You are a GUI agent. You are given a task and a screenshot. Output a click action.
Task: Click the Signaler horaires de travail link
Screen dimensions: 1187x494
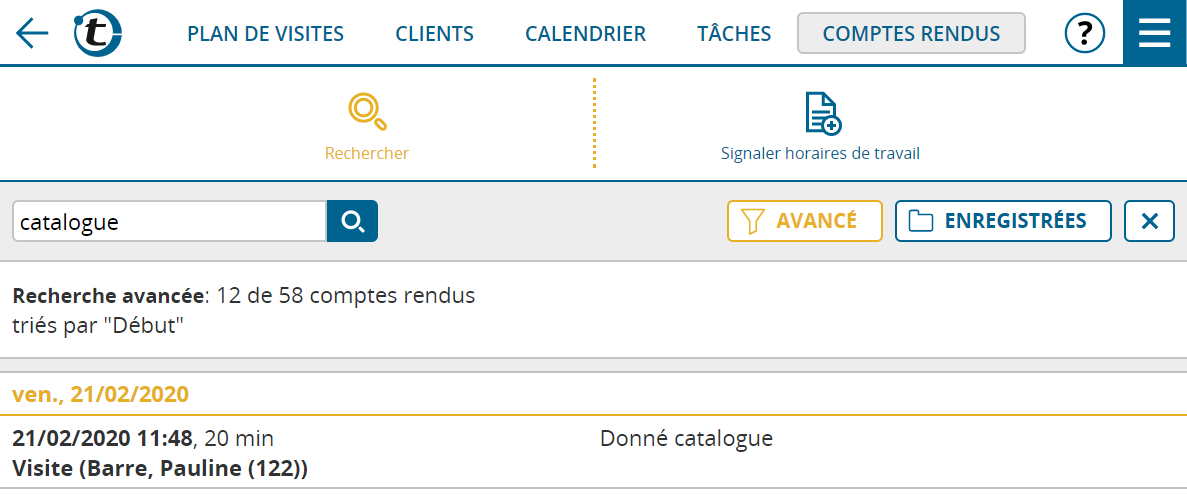tap(820, 154)
